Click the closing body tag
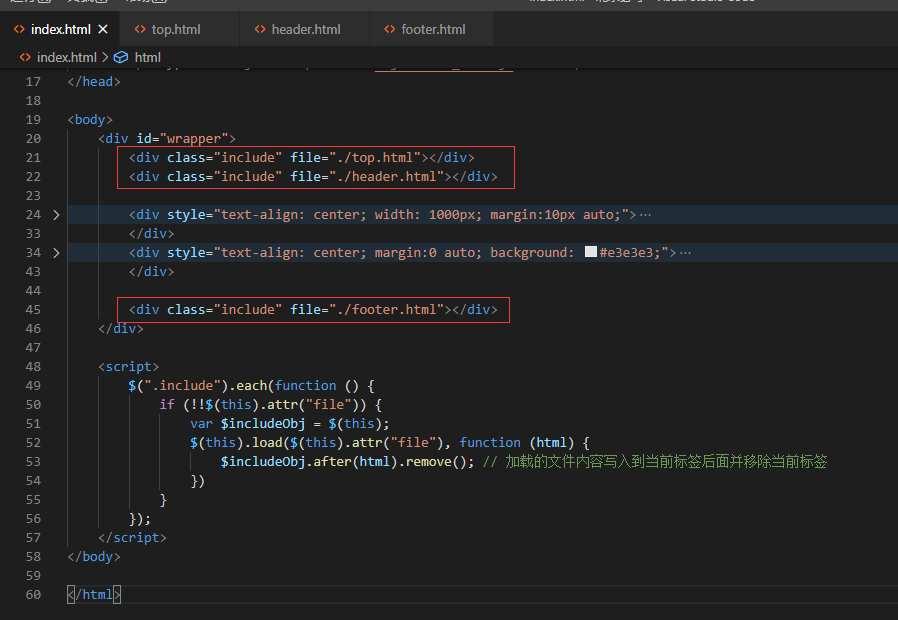Viewport: 898px width, 620px height. coord(94,556)
